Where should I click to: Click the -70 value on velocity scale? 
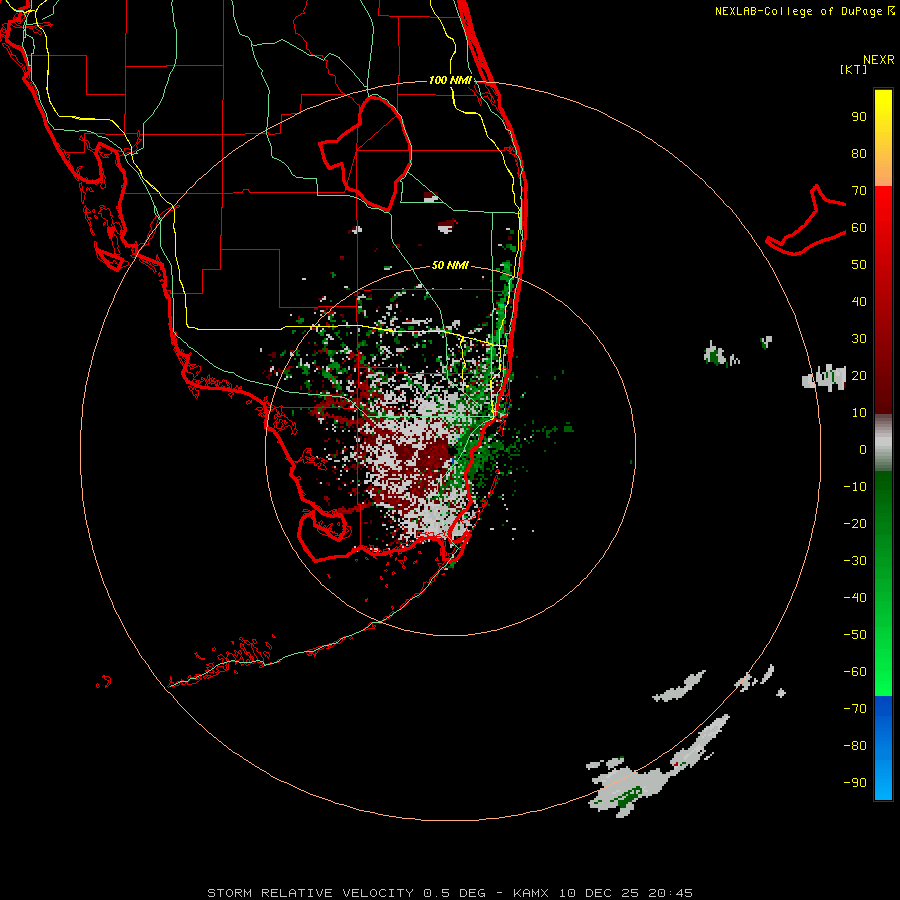[855, 709]
